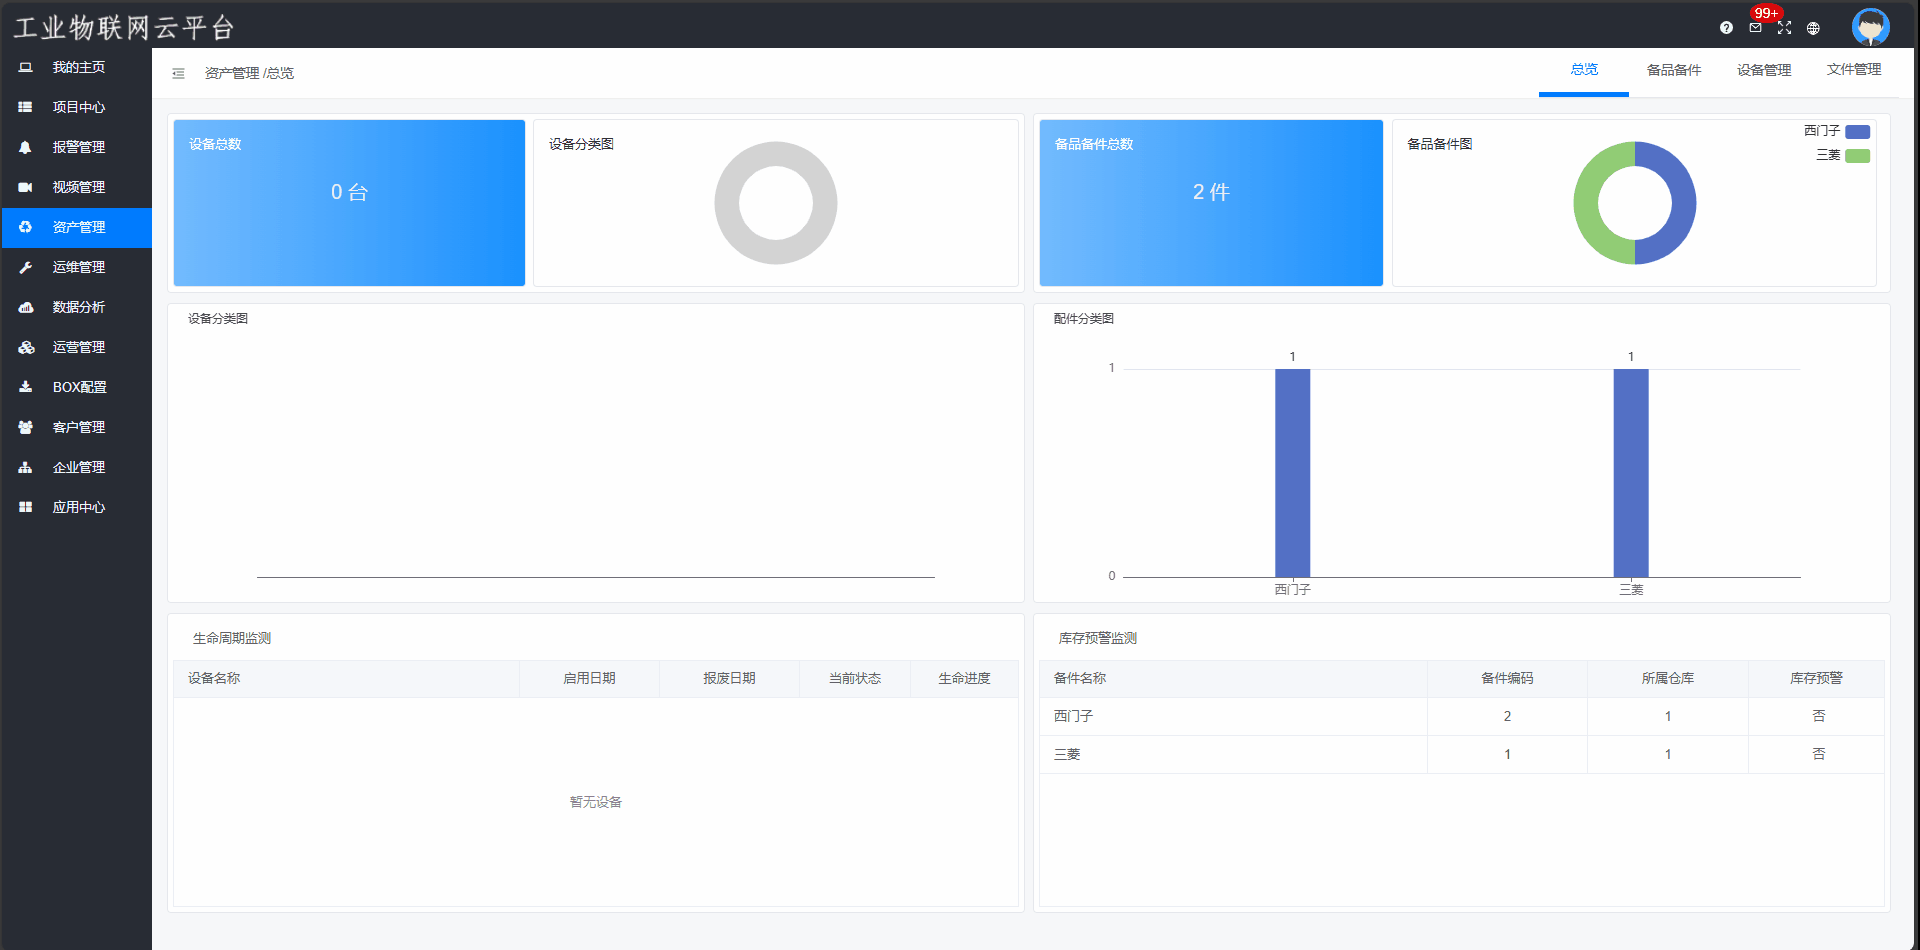Go to 我的主页 in the sidebar
1920x950 pixels.
pyautogui.click(x=78, y=67)
